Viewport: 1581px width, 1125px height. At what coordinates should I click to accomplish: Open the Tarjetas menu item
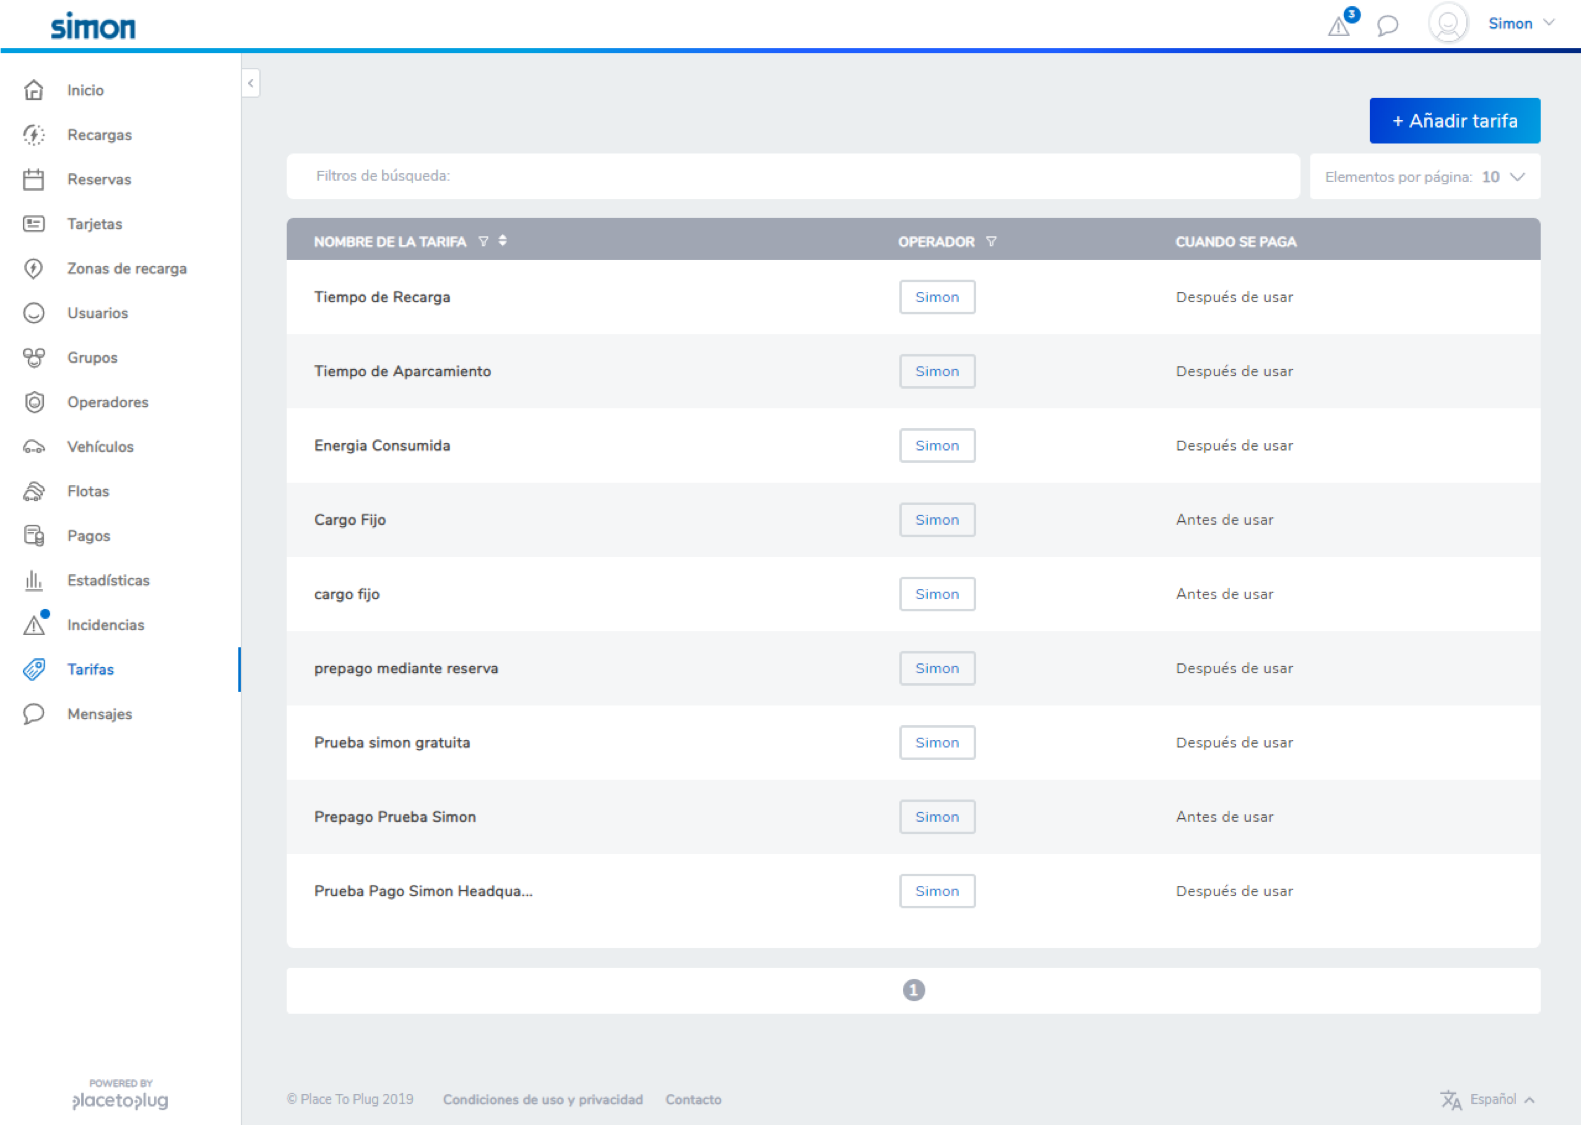(95, 224)
